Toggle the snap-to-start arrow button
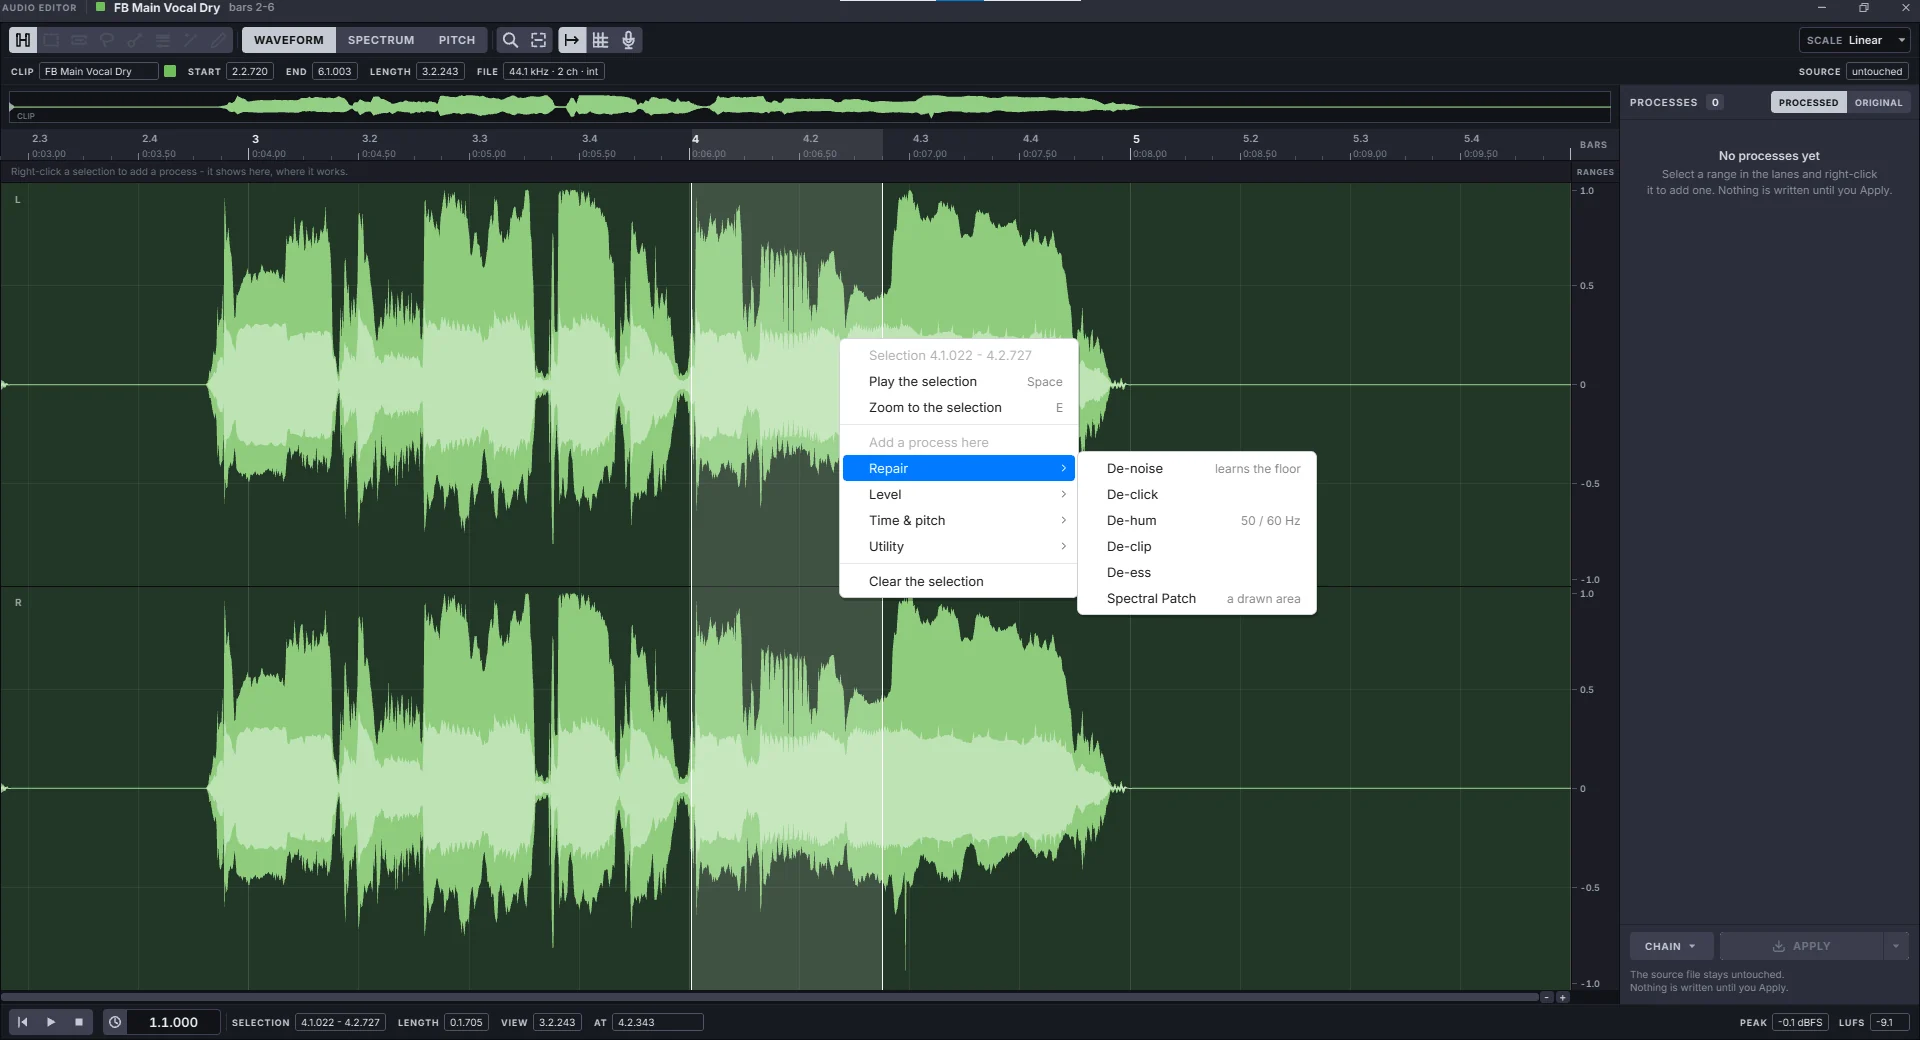 [x=572, y=40]
